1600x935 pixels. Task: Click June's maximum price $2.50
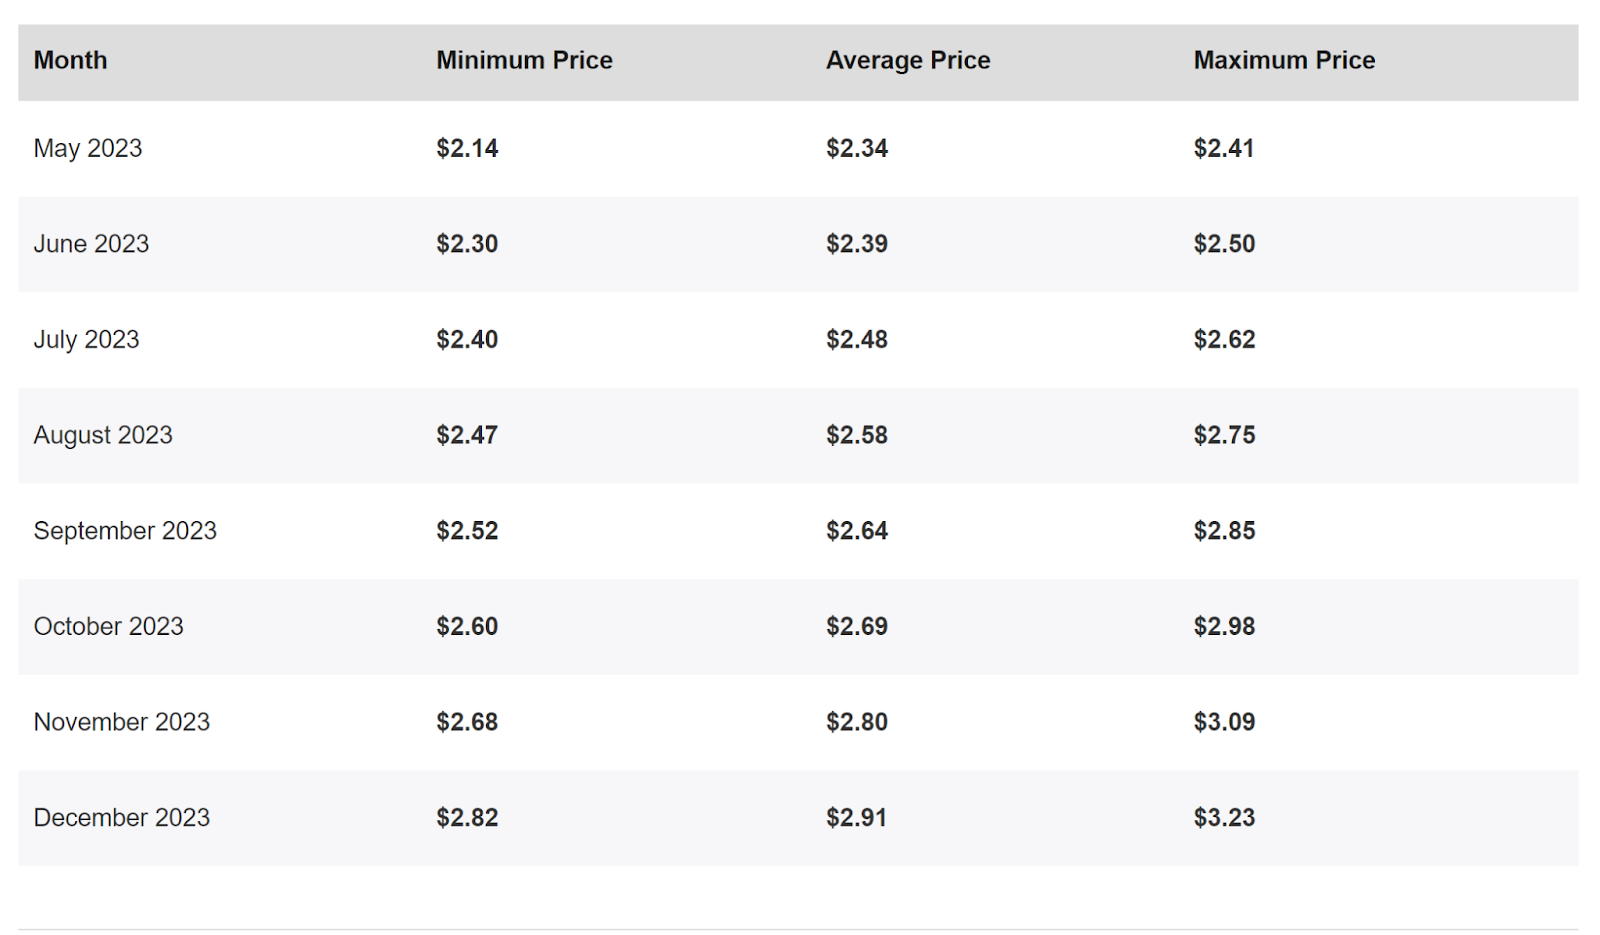pos(1224,244)
